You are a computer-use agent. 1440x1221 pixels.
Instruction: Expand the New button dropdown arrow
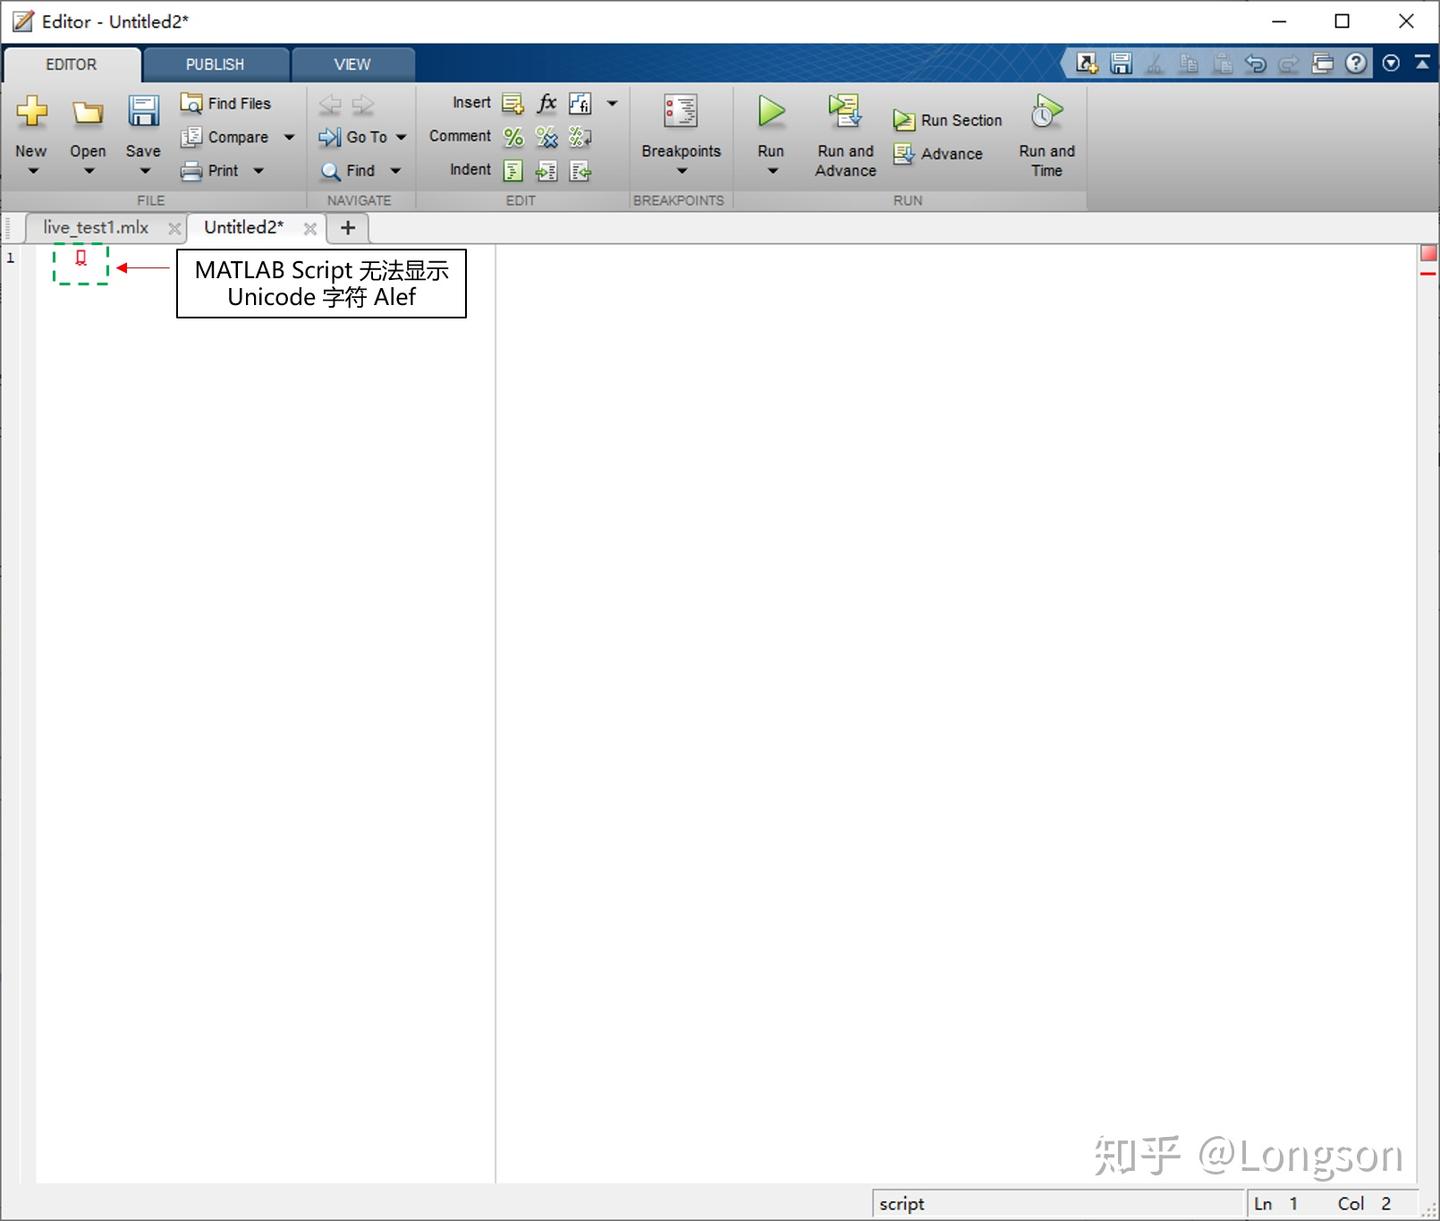coord(31,172)
